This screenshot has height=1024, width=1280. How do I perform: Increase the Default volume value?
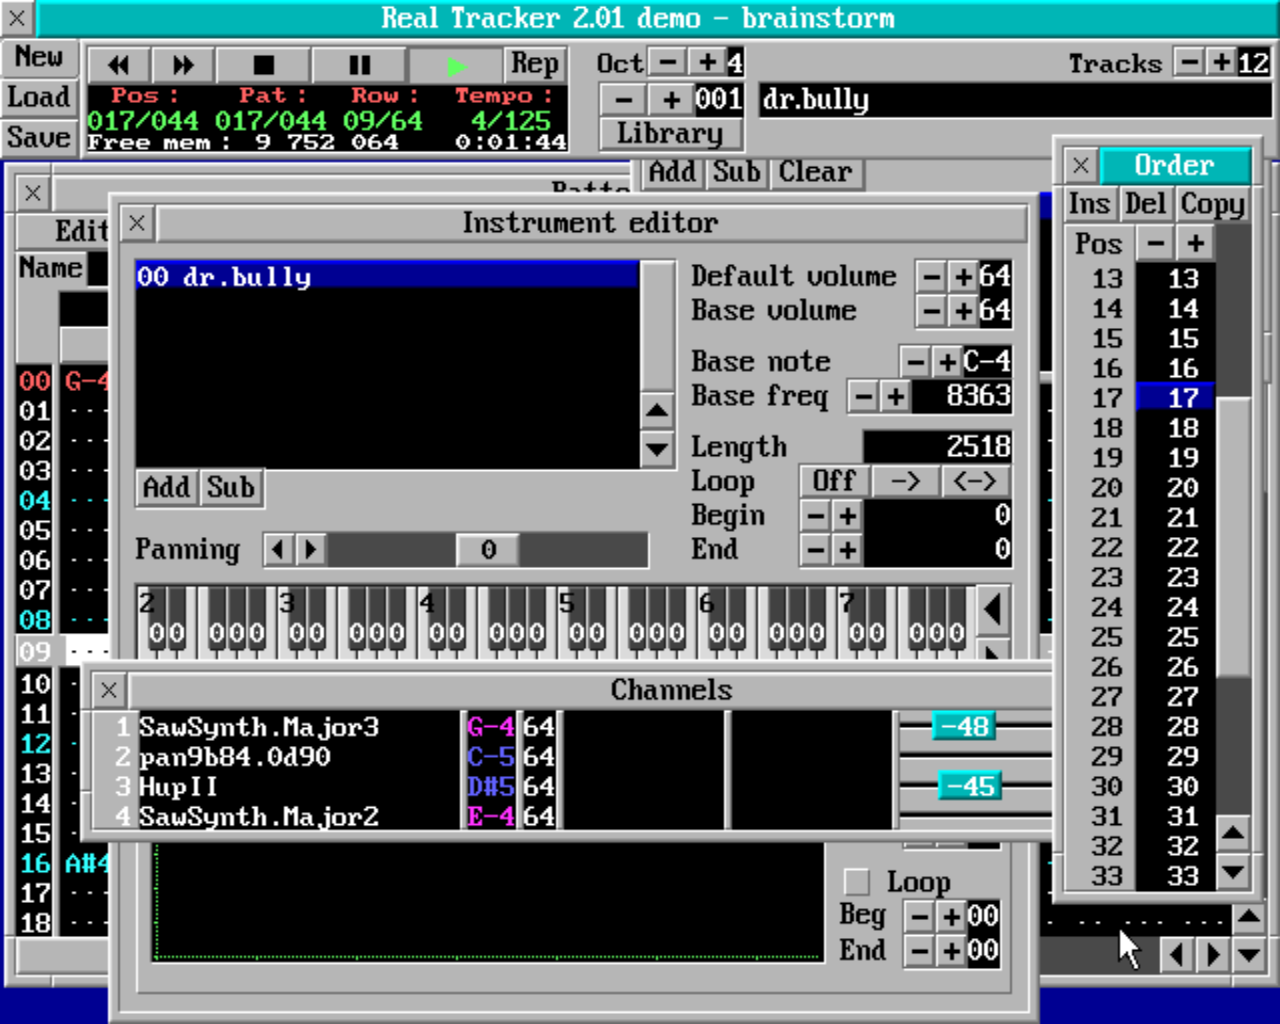(x=963, y=276)
